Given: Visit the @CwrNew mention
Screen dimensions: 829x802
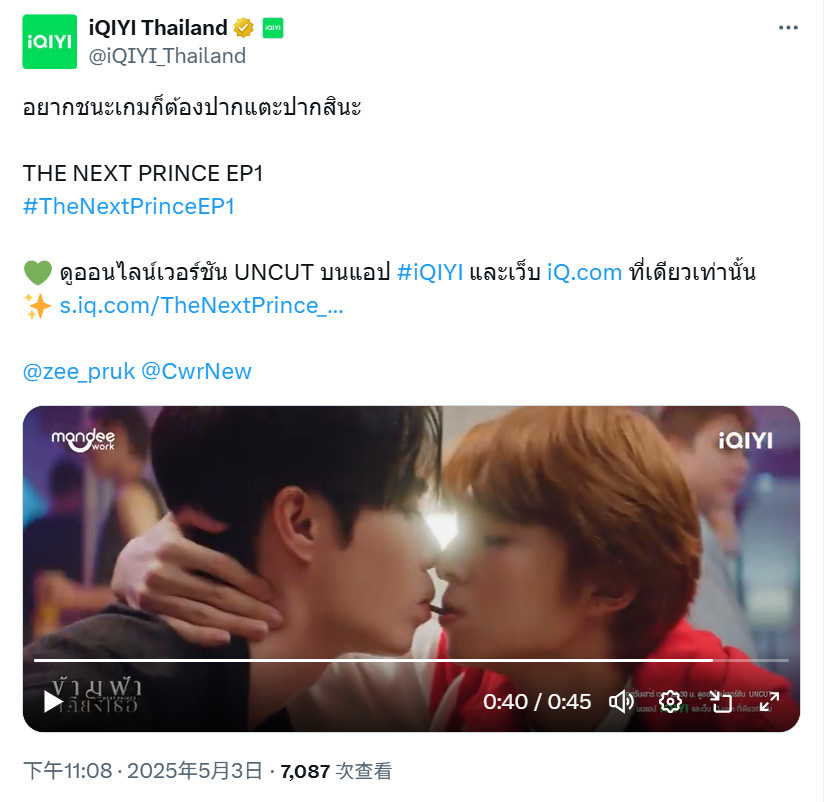Looking at the screenshot, I should click(x=196, y=372).
